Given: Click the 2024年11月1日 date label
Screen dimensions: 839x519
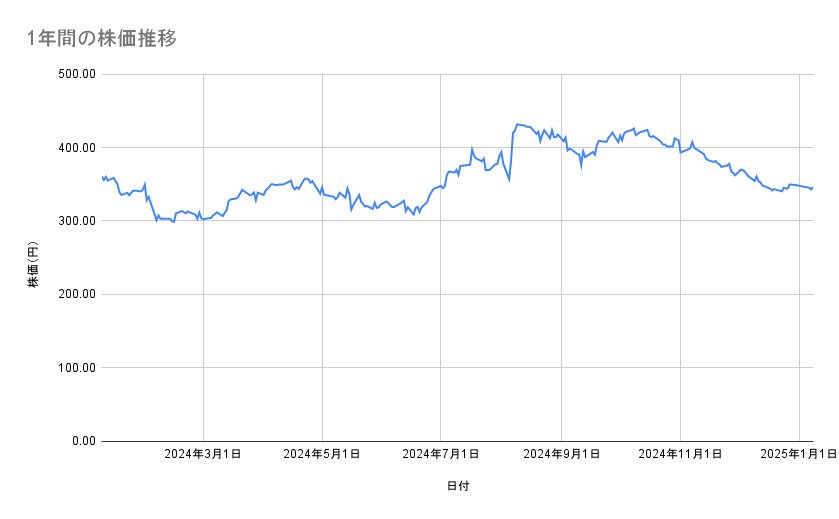Looking at the screenshot, I should coord(680,455).
